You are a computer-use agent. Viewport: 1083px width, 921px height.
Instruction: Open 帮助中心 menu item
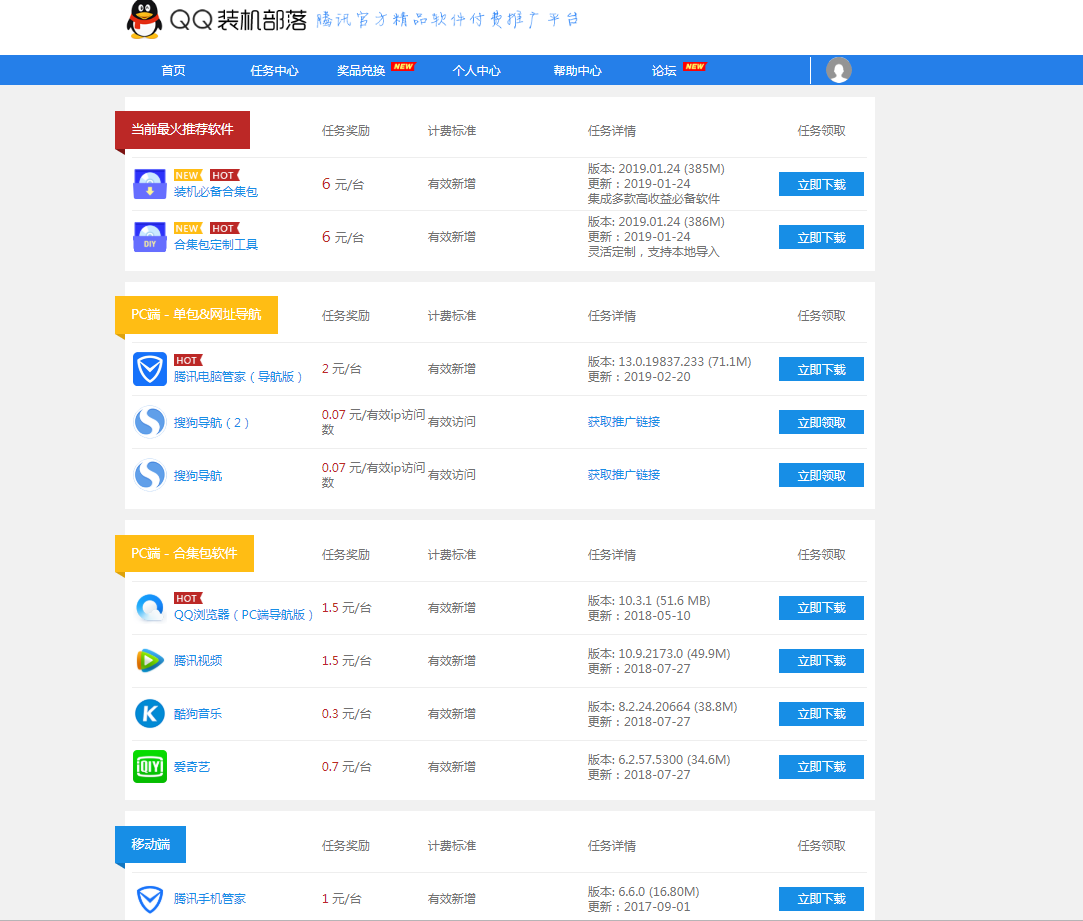[x=577, y=70]
